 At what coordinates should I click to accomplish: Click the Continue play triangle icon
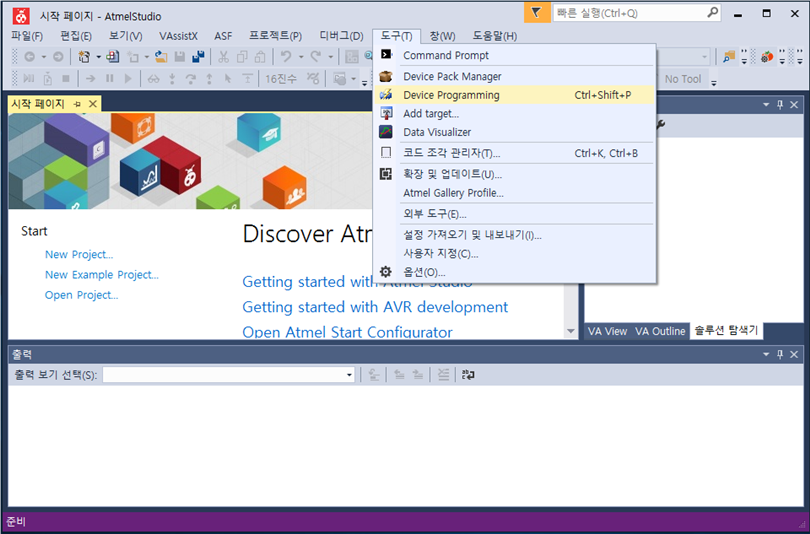128,78
